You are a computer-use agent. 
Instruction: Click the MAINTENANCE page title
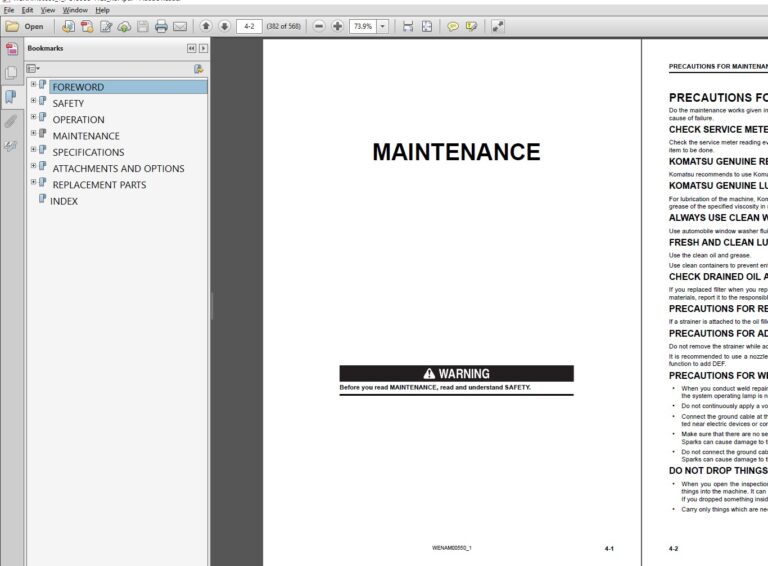pyautogui.click(x=456, y=152)
